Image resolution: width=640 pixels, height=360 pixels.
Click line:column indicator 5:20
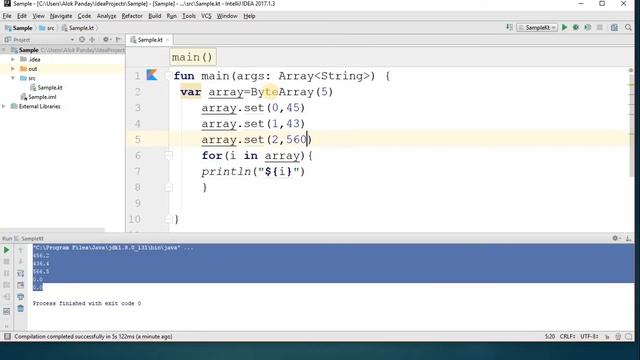[x=549, y=336]
